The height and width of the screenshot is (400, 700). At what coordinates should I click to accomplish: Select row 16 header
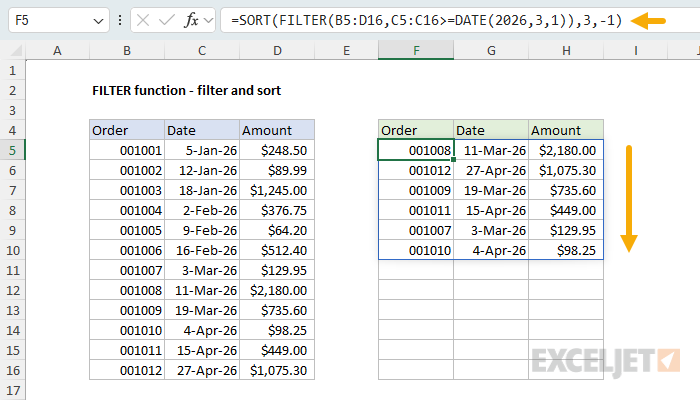[12, 371]
